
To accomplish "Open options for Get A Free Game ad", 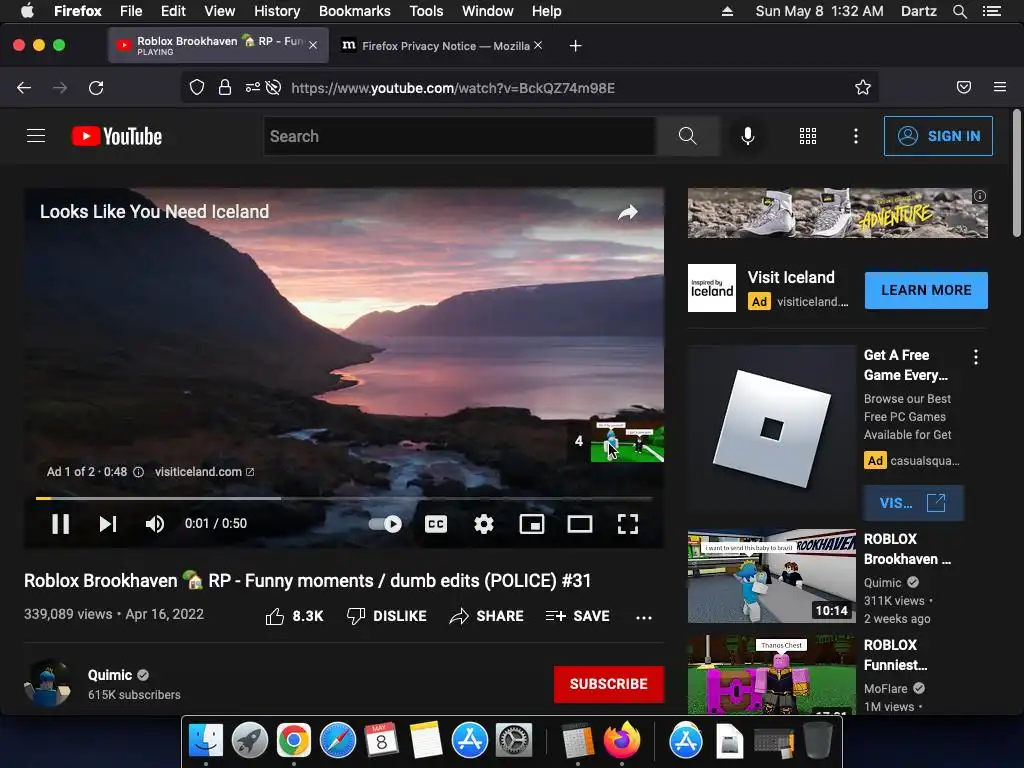I will [x=976, y=357].
